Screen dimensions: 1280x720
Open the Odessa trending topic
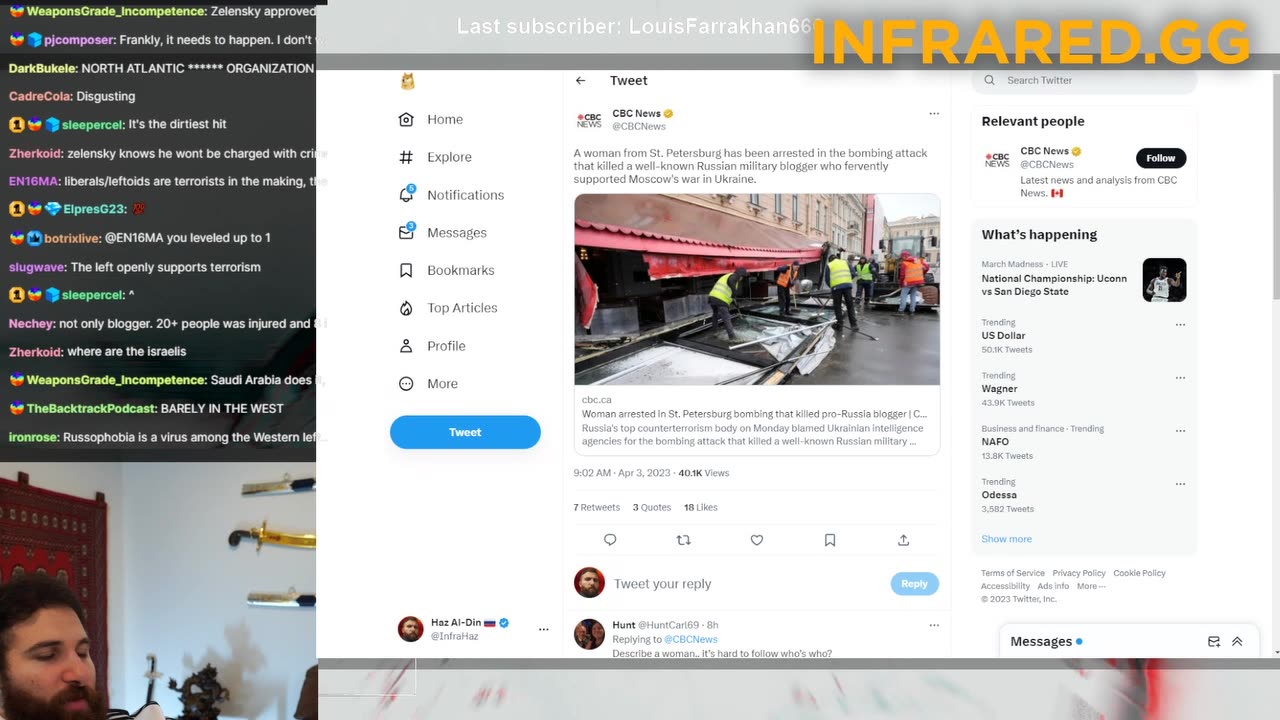point(999,495)
